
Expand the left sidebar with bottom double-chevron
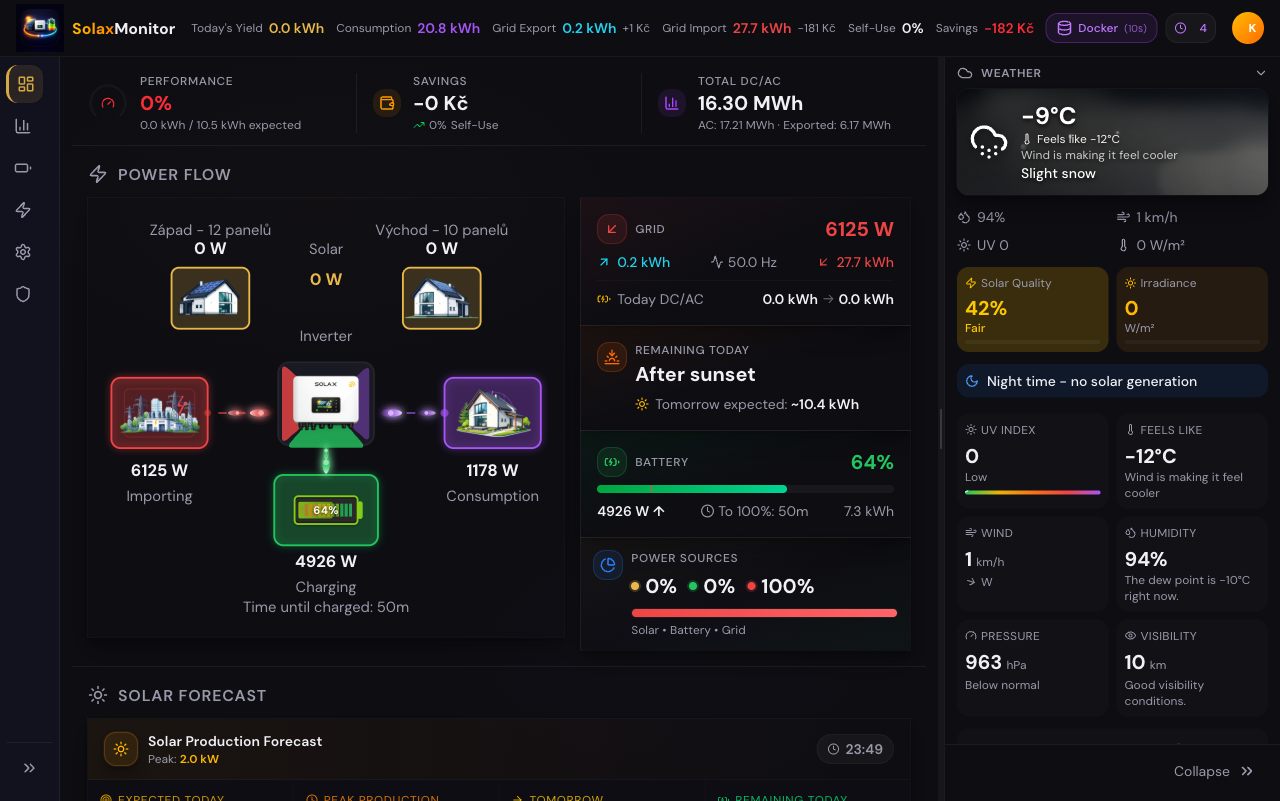(x=28, y=768)
